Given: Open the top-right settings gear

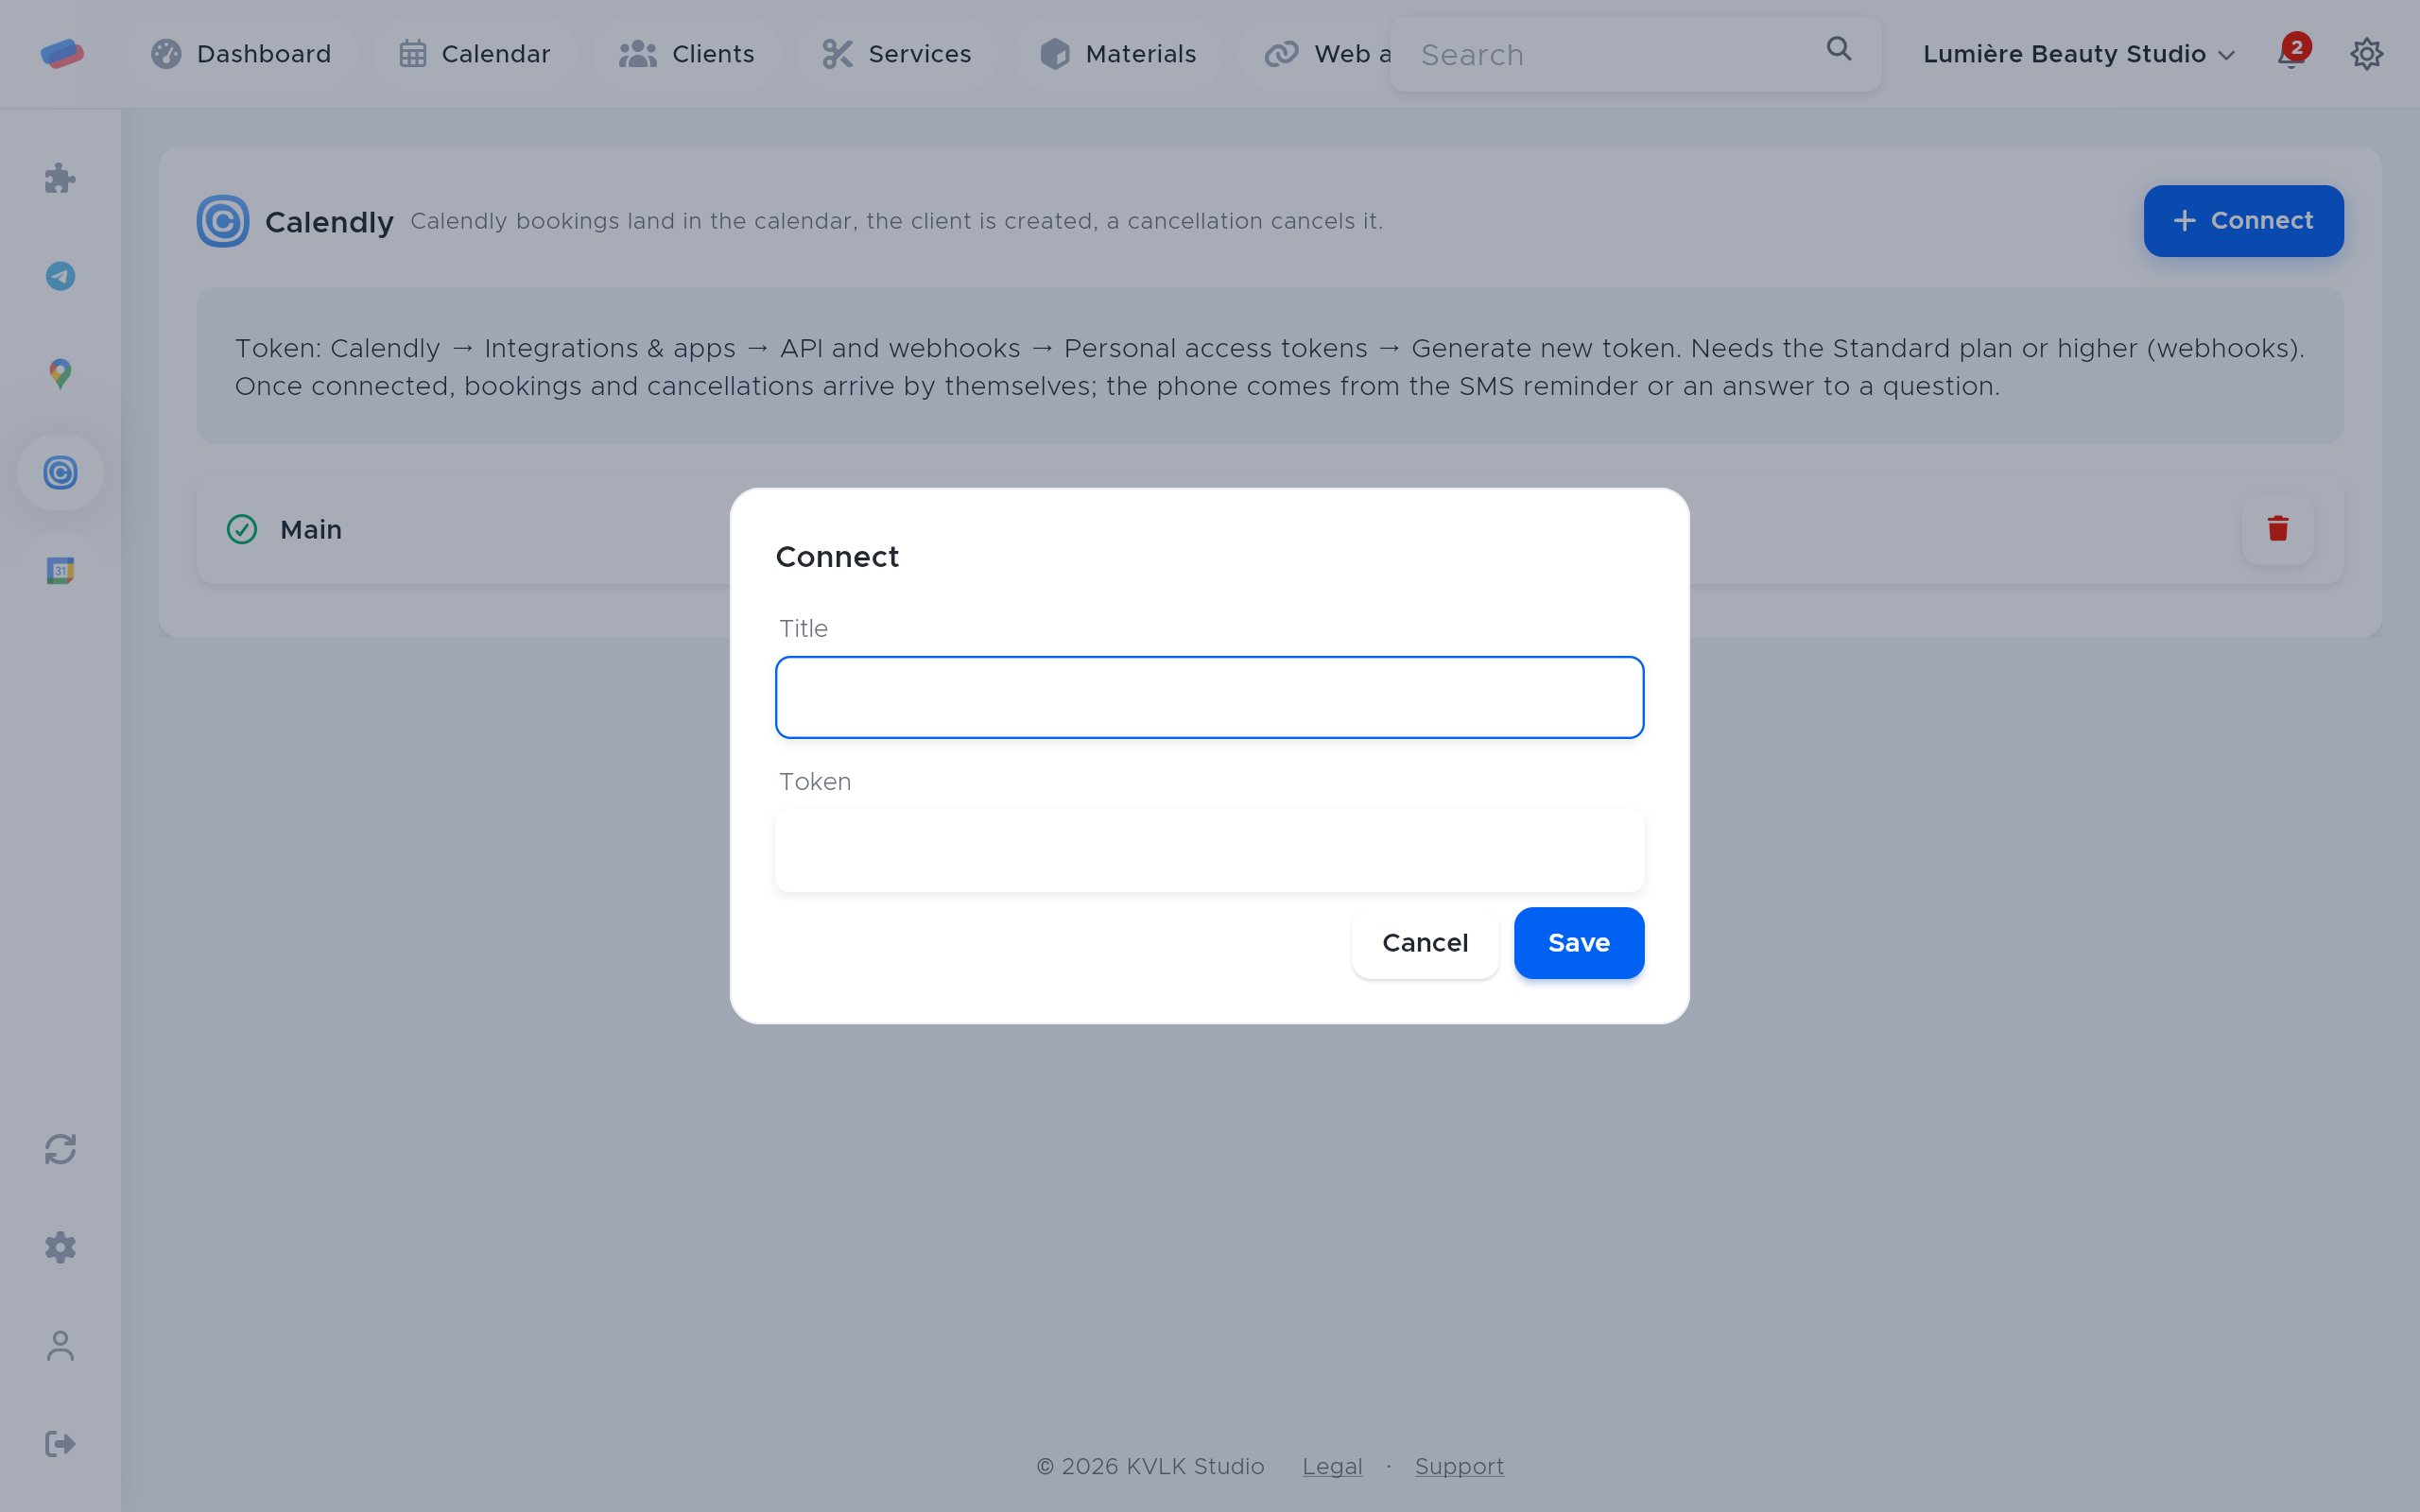Looking at the screenshot, I should pos(2366,53).
